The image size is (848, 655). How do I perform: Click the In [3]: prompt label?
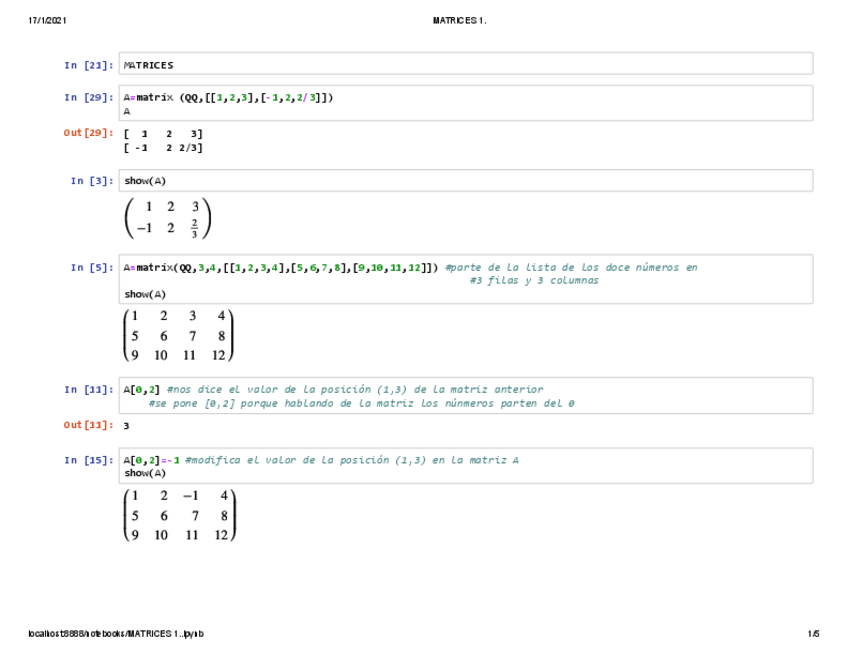[92, 181]
